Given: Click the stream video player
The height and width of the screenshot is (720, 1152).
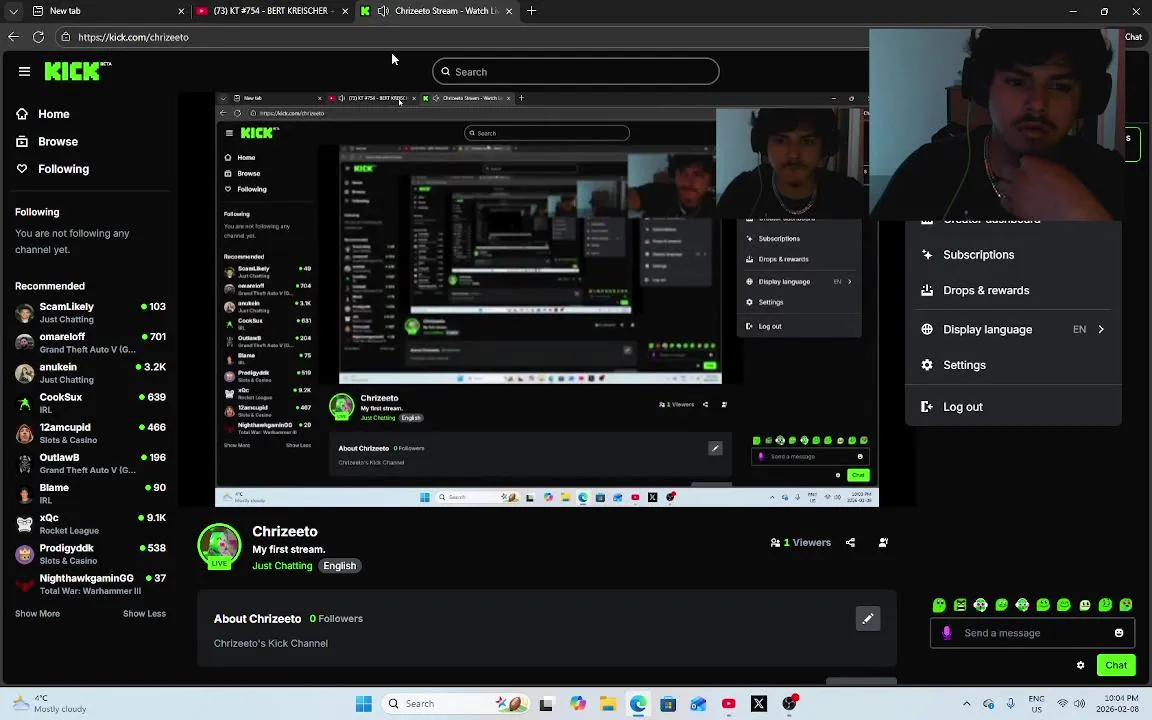Looking at the screenshot, I should click(547, 300).
